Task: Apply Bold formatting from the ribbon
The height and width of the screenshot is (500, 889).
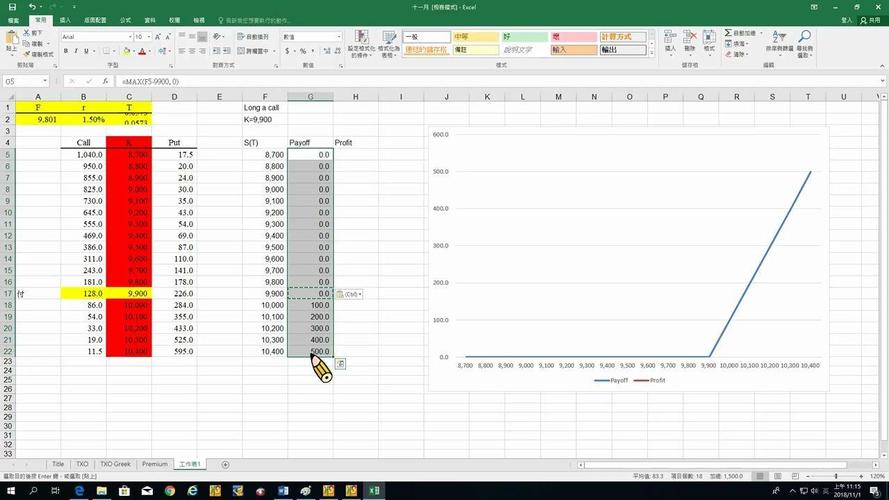Action: pos(65,51)
